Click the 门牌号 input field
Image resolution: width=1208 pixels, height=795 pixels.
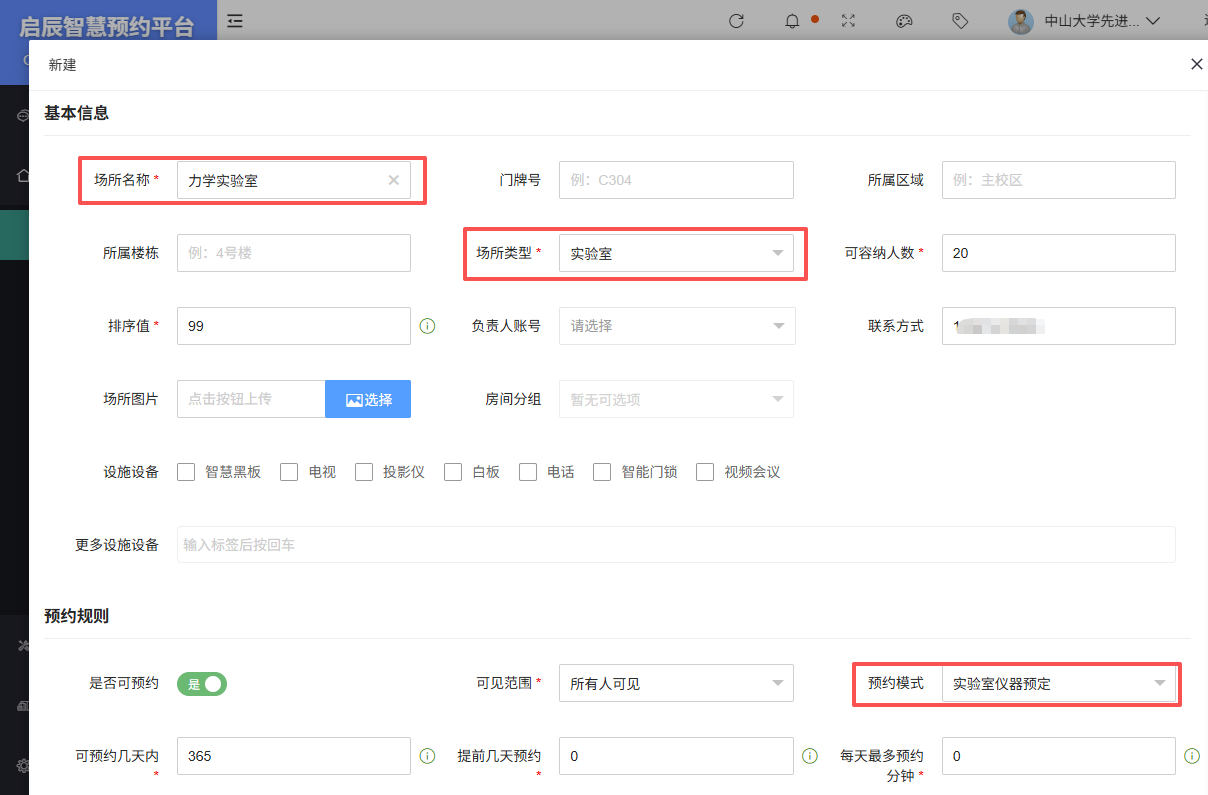(676, 180)
